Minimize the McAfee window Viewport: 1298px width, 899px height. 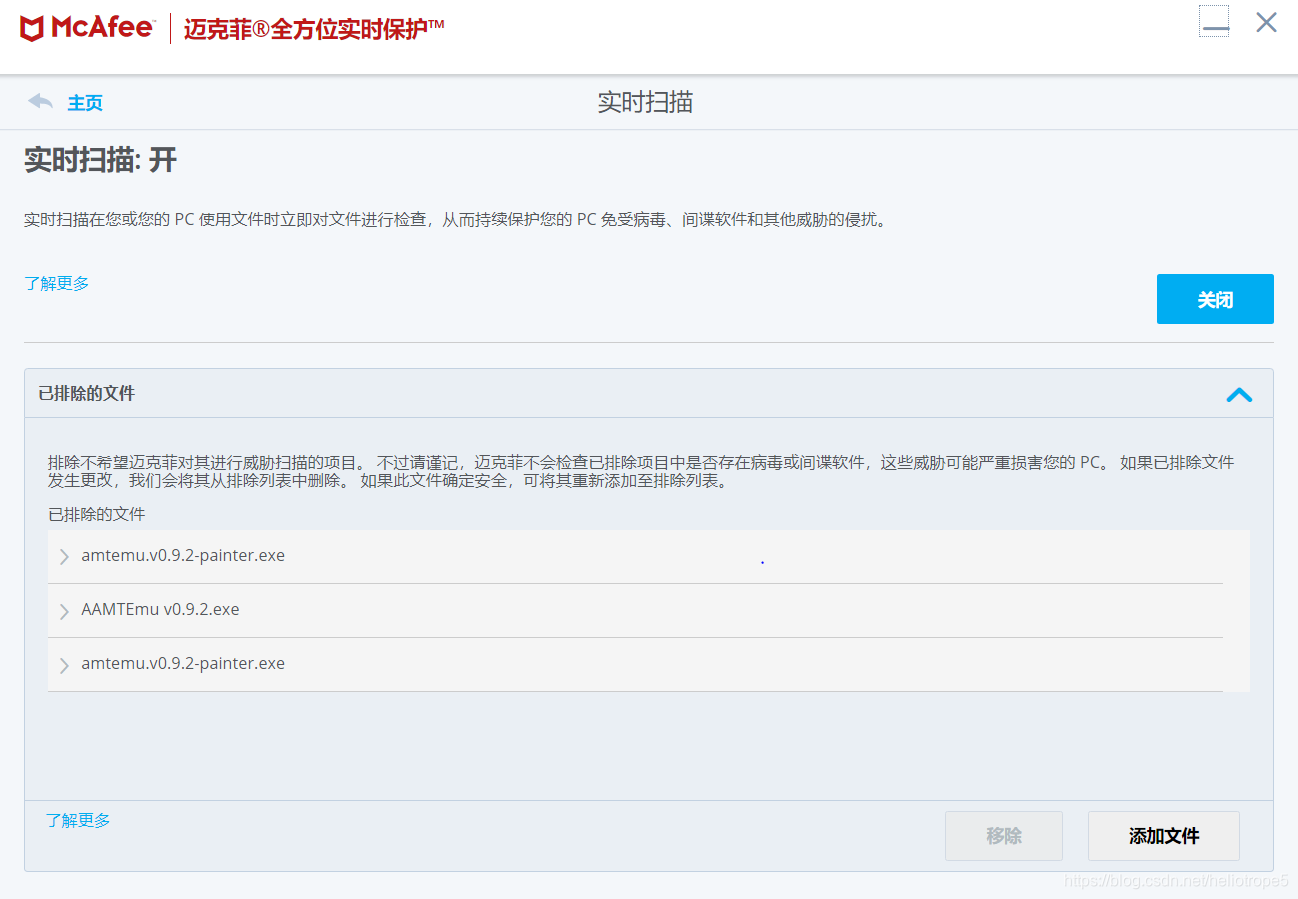[x=1214, y=22]
